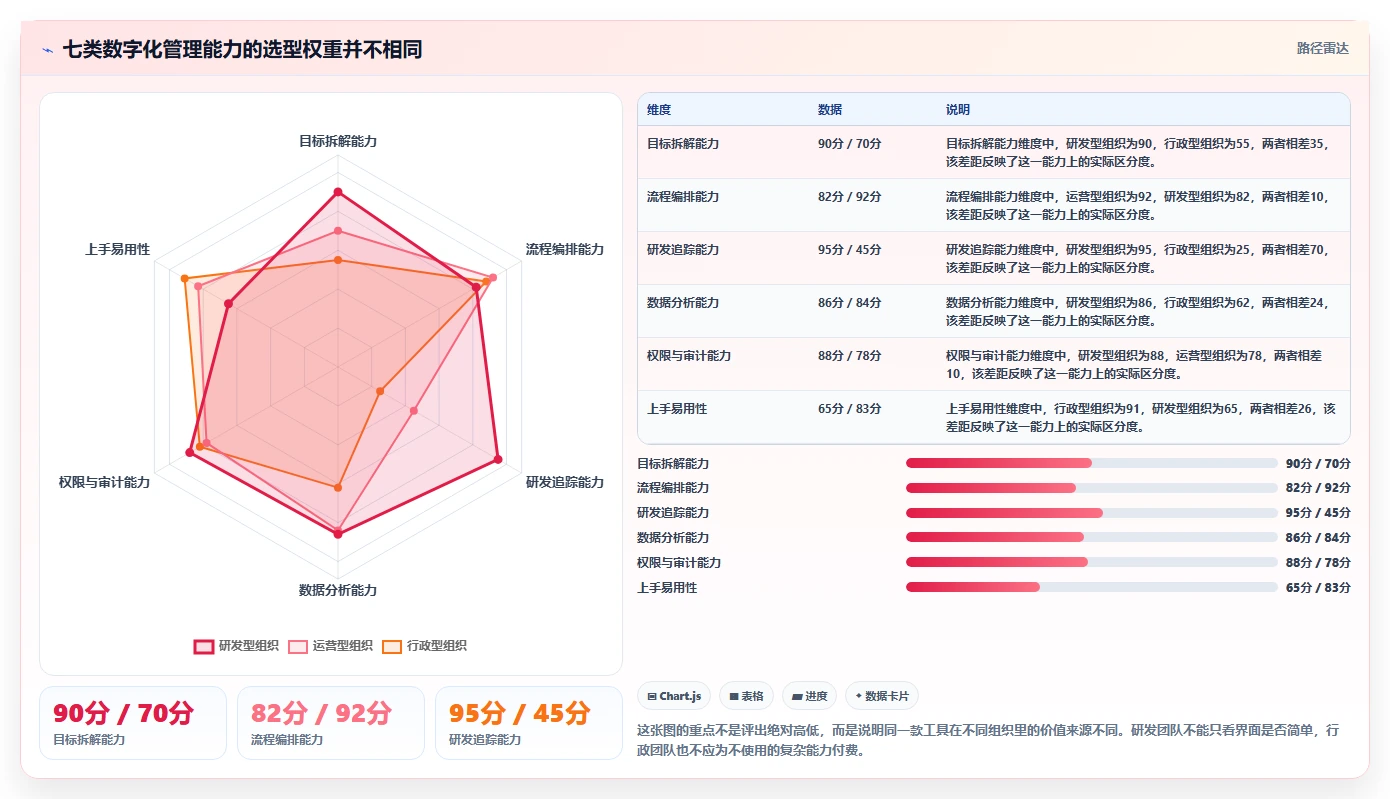The height and width of the screenshot is (799, 1390).
Task: Toggle 行政型组织 legend swatch
Action: 392,646
